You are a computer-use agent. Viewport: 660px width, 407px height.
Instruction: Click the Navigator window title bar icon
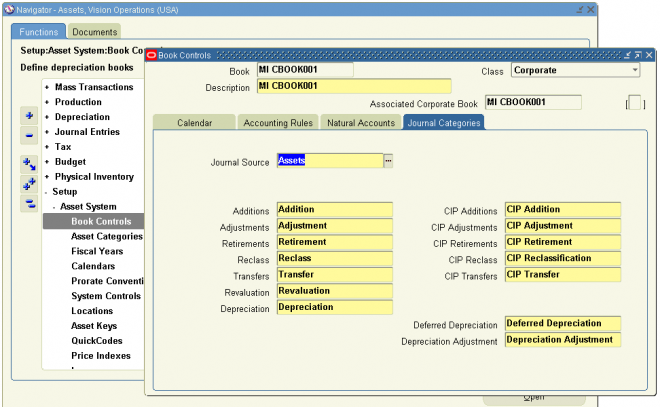(x=9, y=9)
